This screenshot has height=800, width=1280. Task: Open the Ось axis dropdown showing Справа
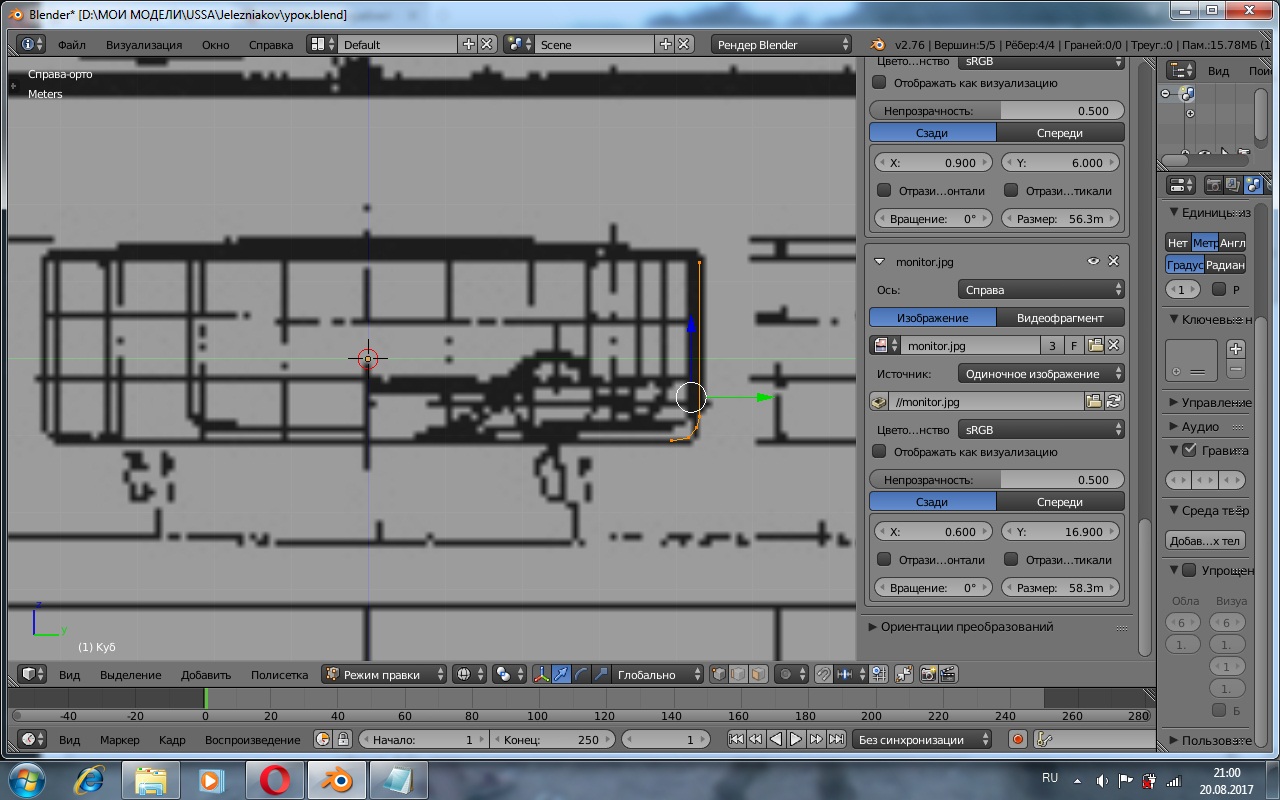click(x=1041, y=289)
